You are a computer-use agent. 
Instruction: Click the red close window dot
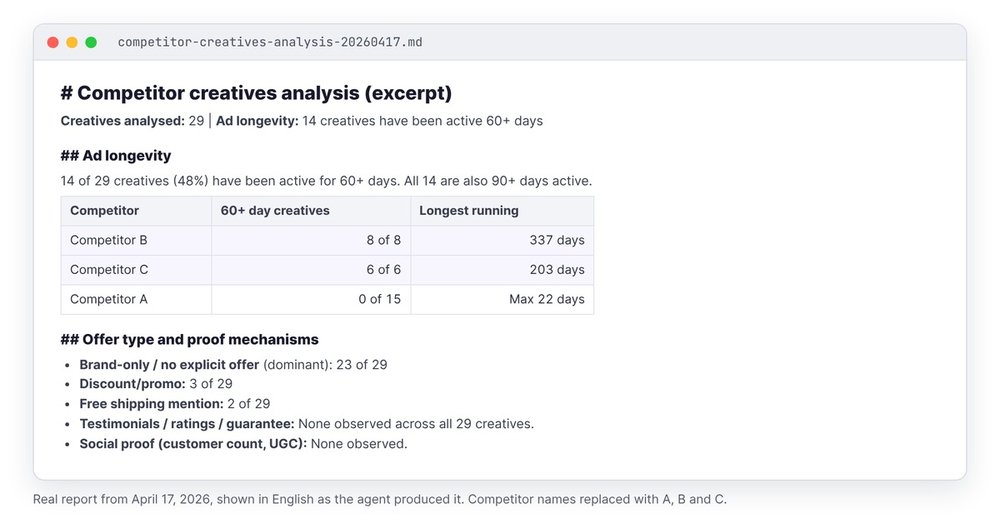[53, 42]
